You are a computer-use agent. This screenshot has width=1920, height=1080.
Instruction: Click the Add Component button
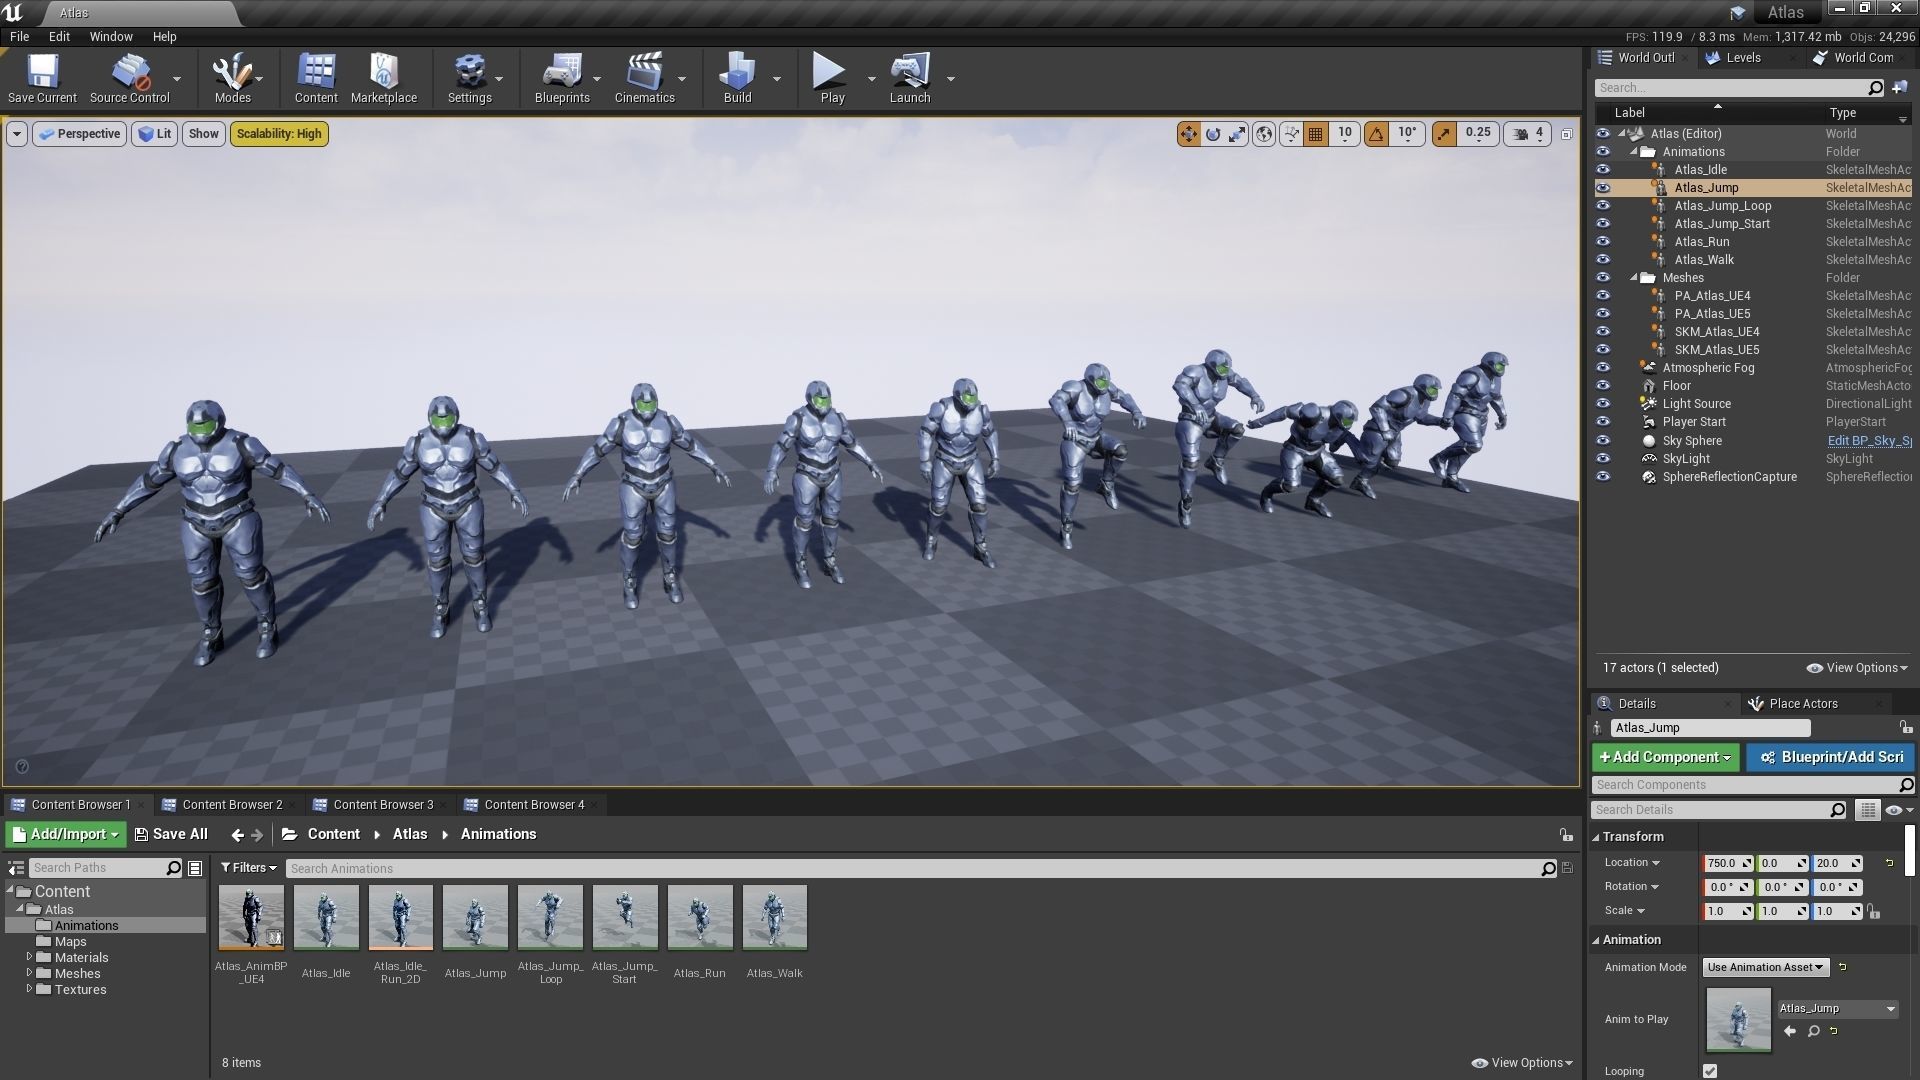(x=1665, y=758)
